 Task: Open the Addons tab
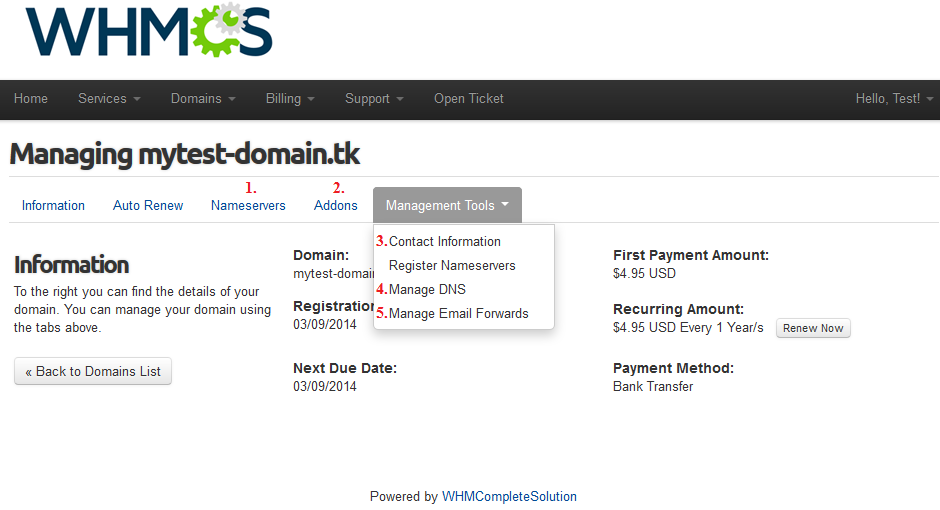point(336,206)
